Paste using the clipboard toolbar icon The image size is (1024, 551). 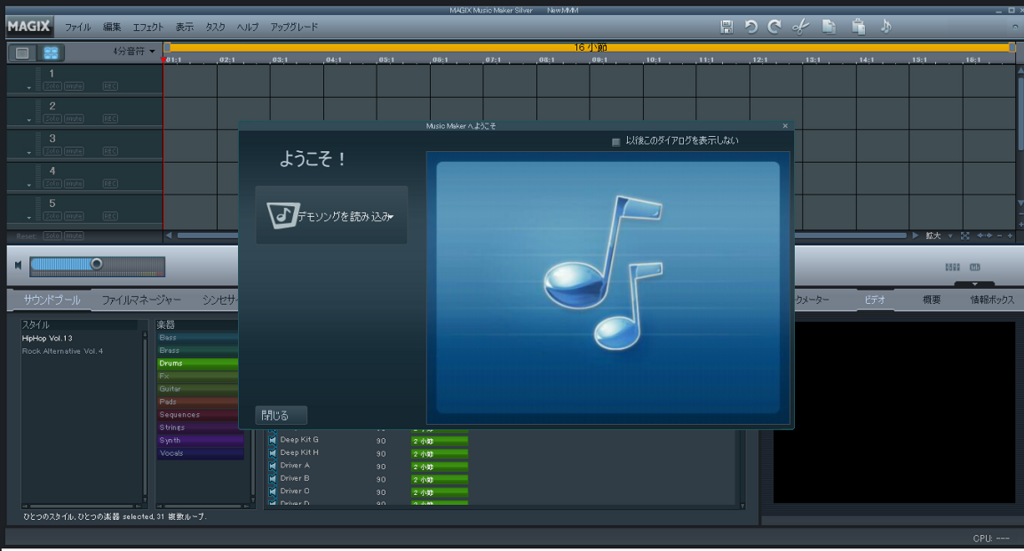[859, 27]
